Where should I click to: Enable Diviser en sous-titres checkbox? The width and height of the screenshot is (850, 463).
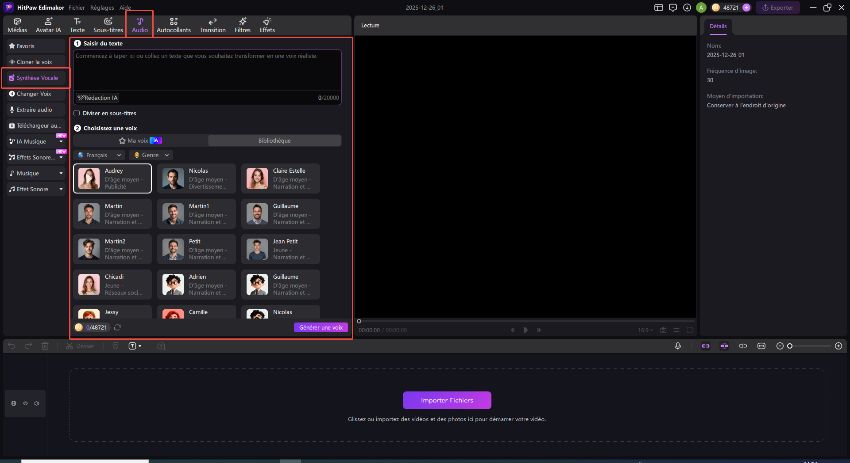pyautogui.click(x=76, y=113)
